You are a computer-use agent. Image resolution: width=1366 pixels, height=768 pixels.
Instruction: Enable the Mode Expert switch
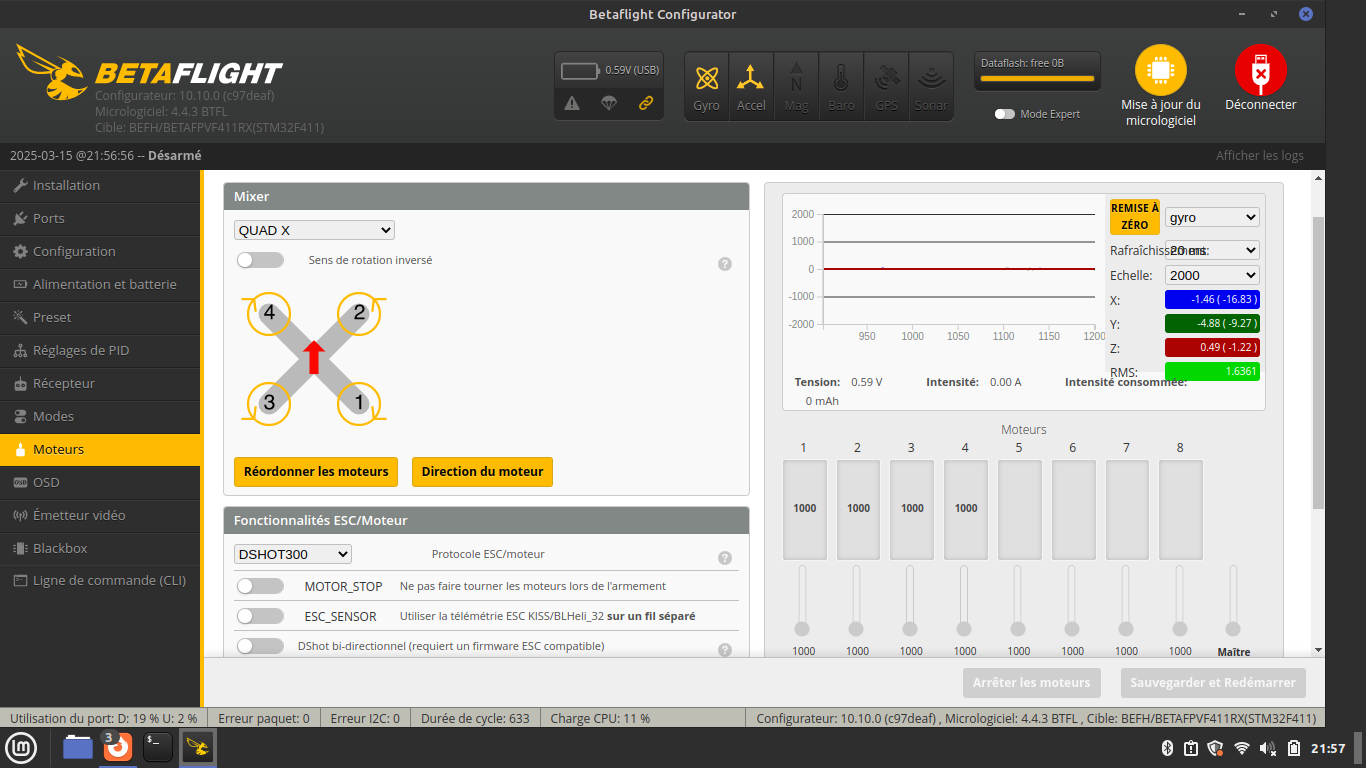click(x=1004, y=114)
